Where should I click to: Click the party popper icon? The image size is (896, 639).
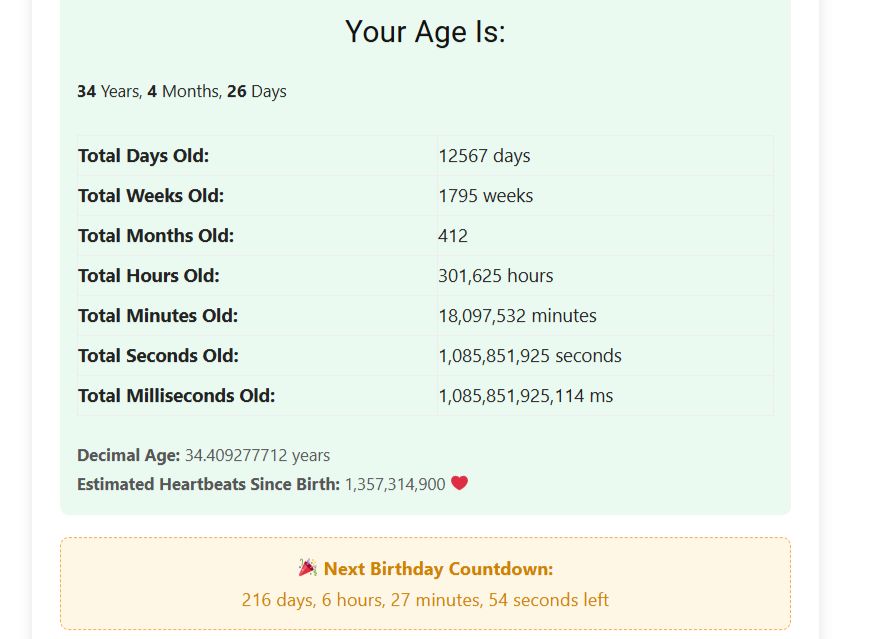tap(308, 568)
